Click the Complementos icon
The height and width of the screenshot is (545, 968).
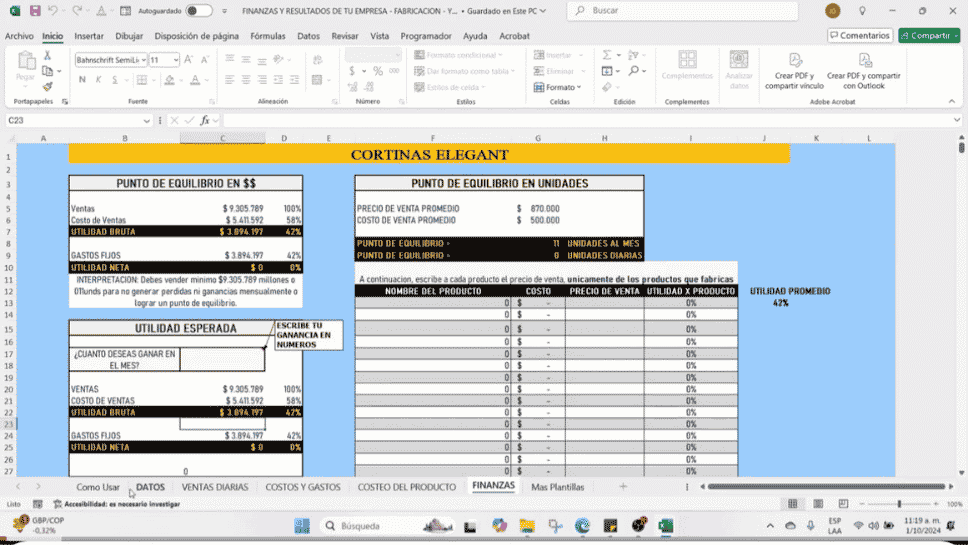[x=687, y=65]
